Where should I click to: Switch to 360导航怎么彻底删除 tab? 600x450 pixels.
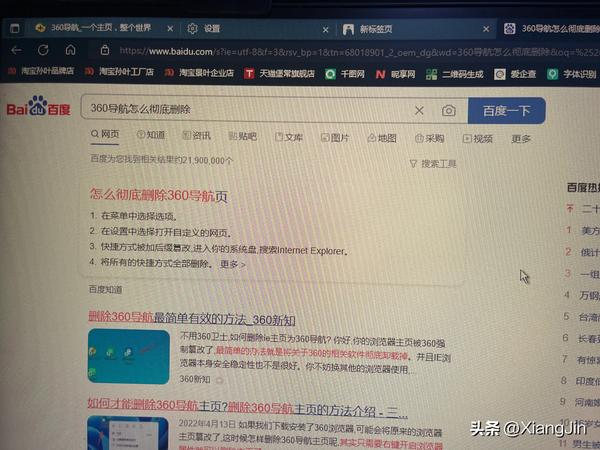[551, 29]
